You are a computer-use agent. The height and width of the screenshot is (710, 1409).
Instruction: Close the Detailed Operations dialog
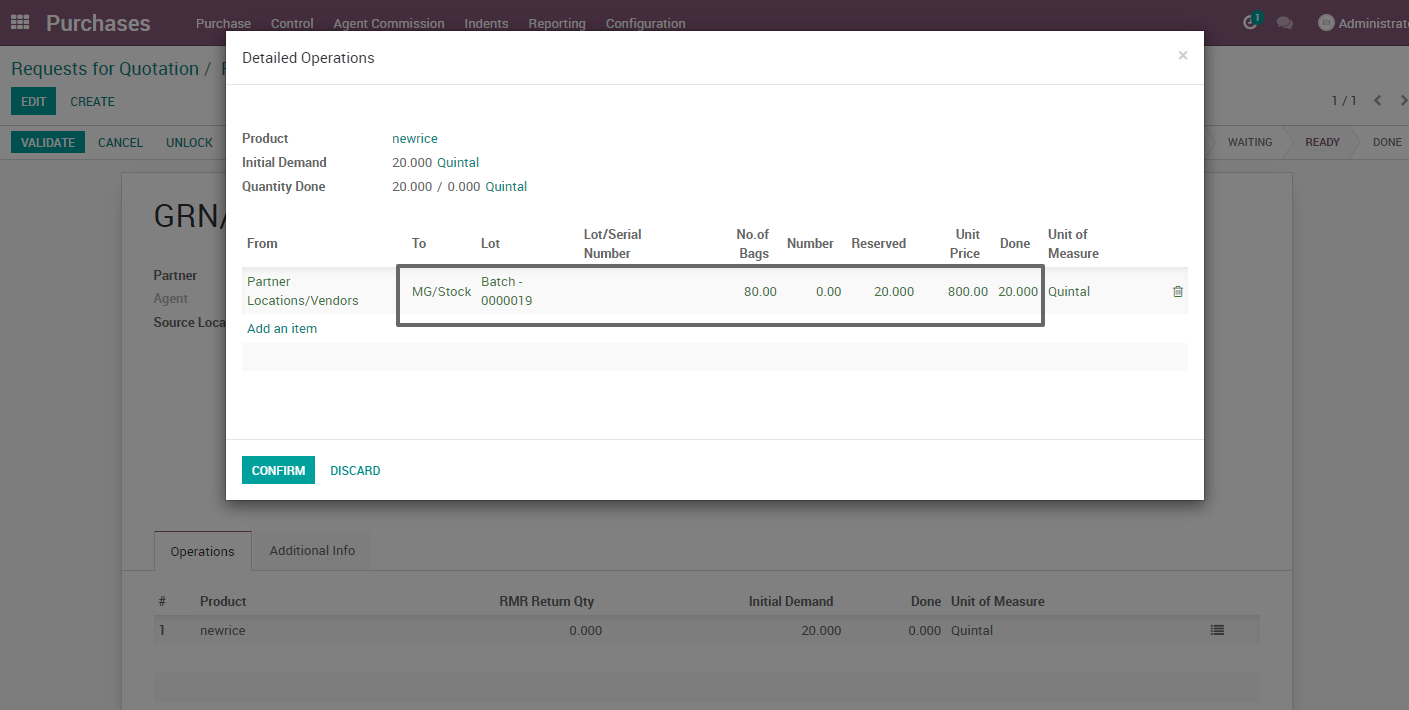pyautogui.click(x=1182, y=56)
